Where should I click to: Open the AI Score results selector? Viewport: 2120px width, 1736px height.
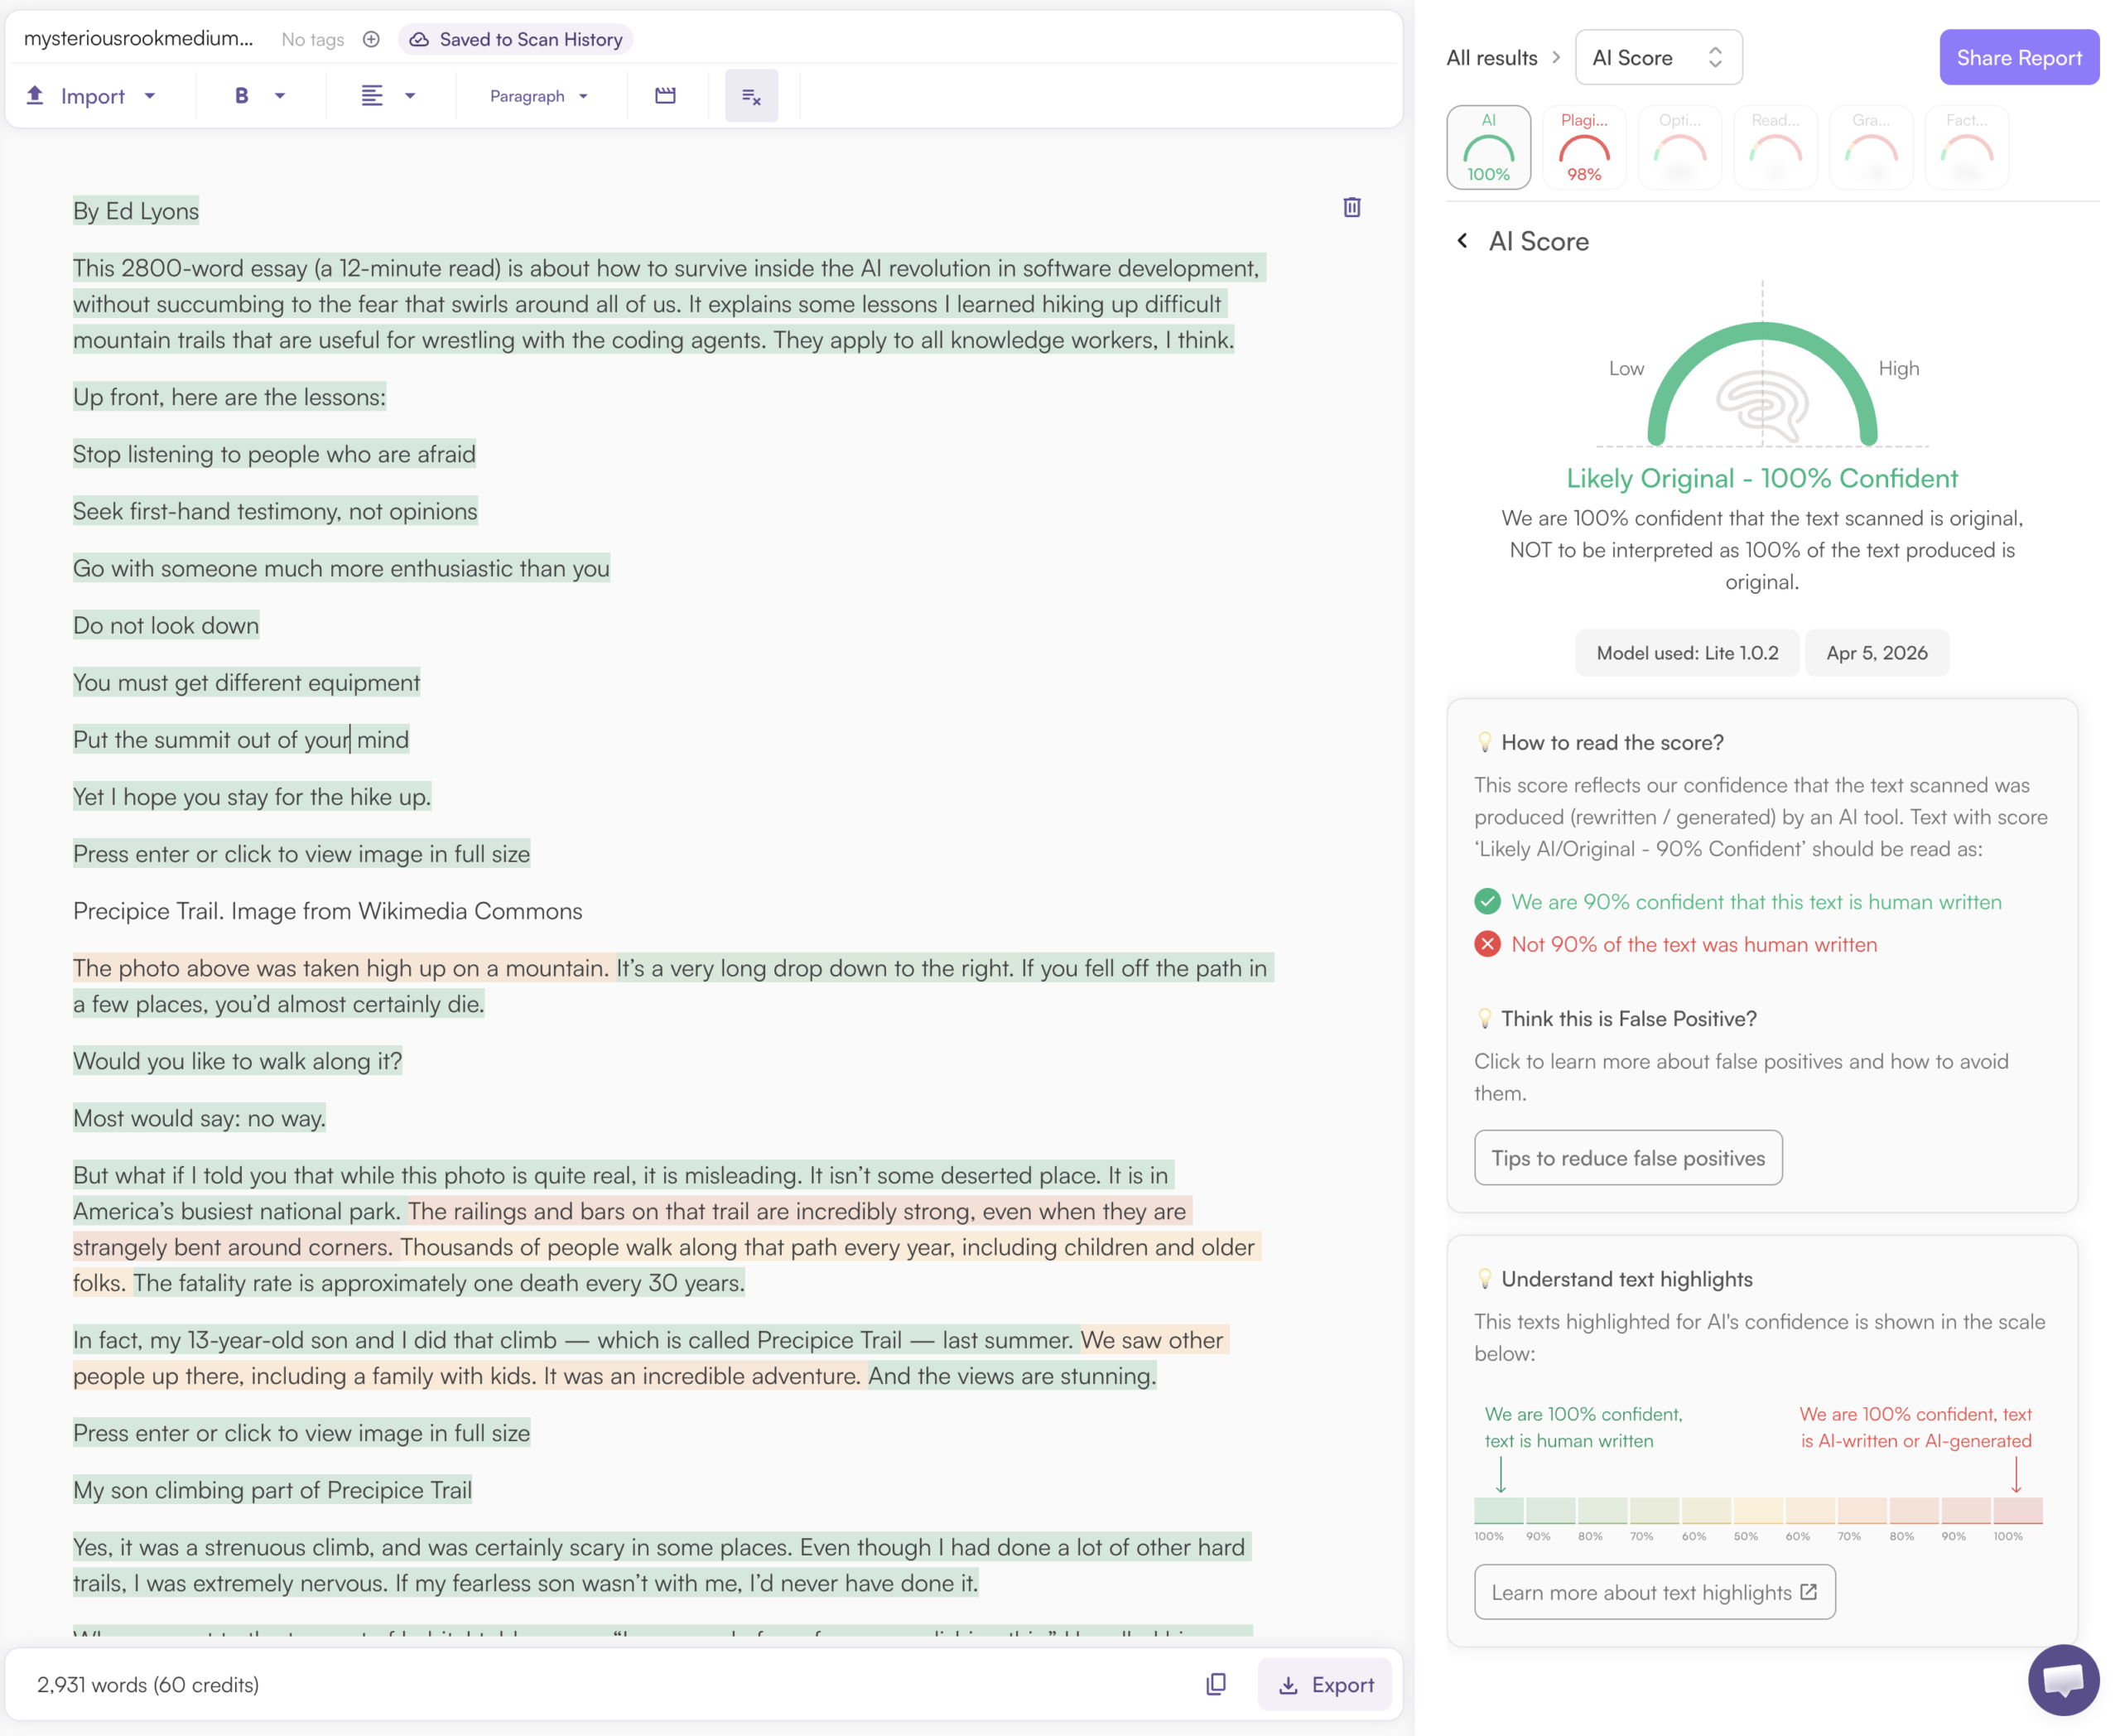click(1657, 58)
